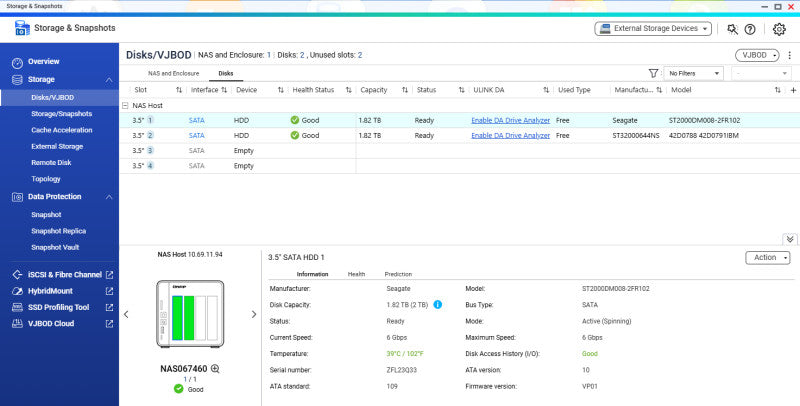Click SATA interface link for slot 1
This screenshot has width=800, height=406.
pyautogui.click(x=196, y=120)
